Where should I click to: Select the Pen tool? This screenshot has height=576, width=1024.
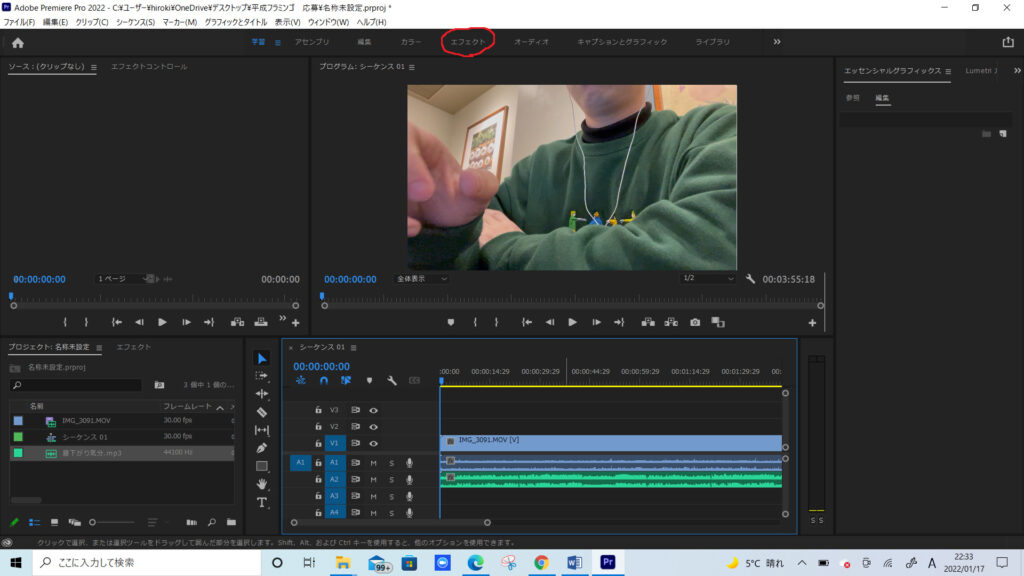[x=262, y=448]
